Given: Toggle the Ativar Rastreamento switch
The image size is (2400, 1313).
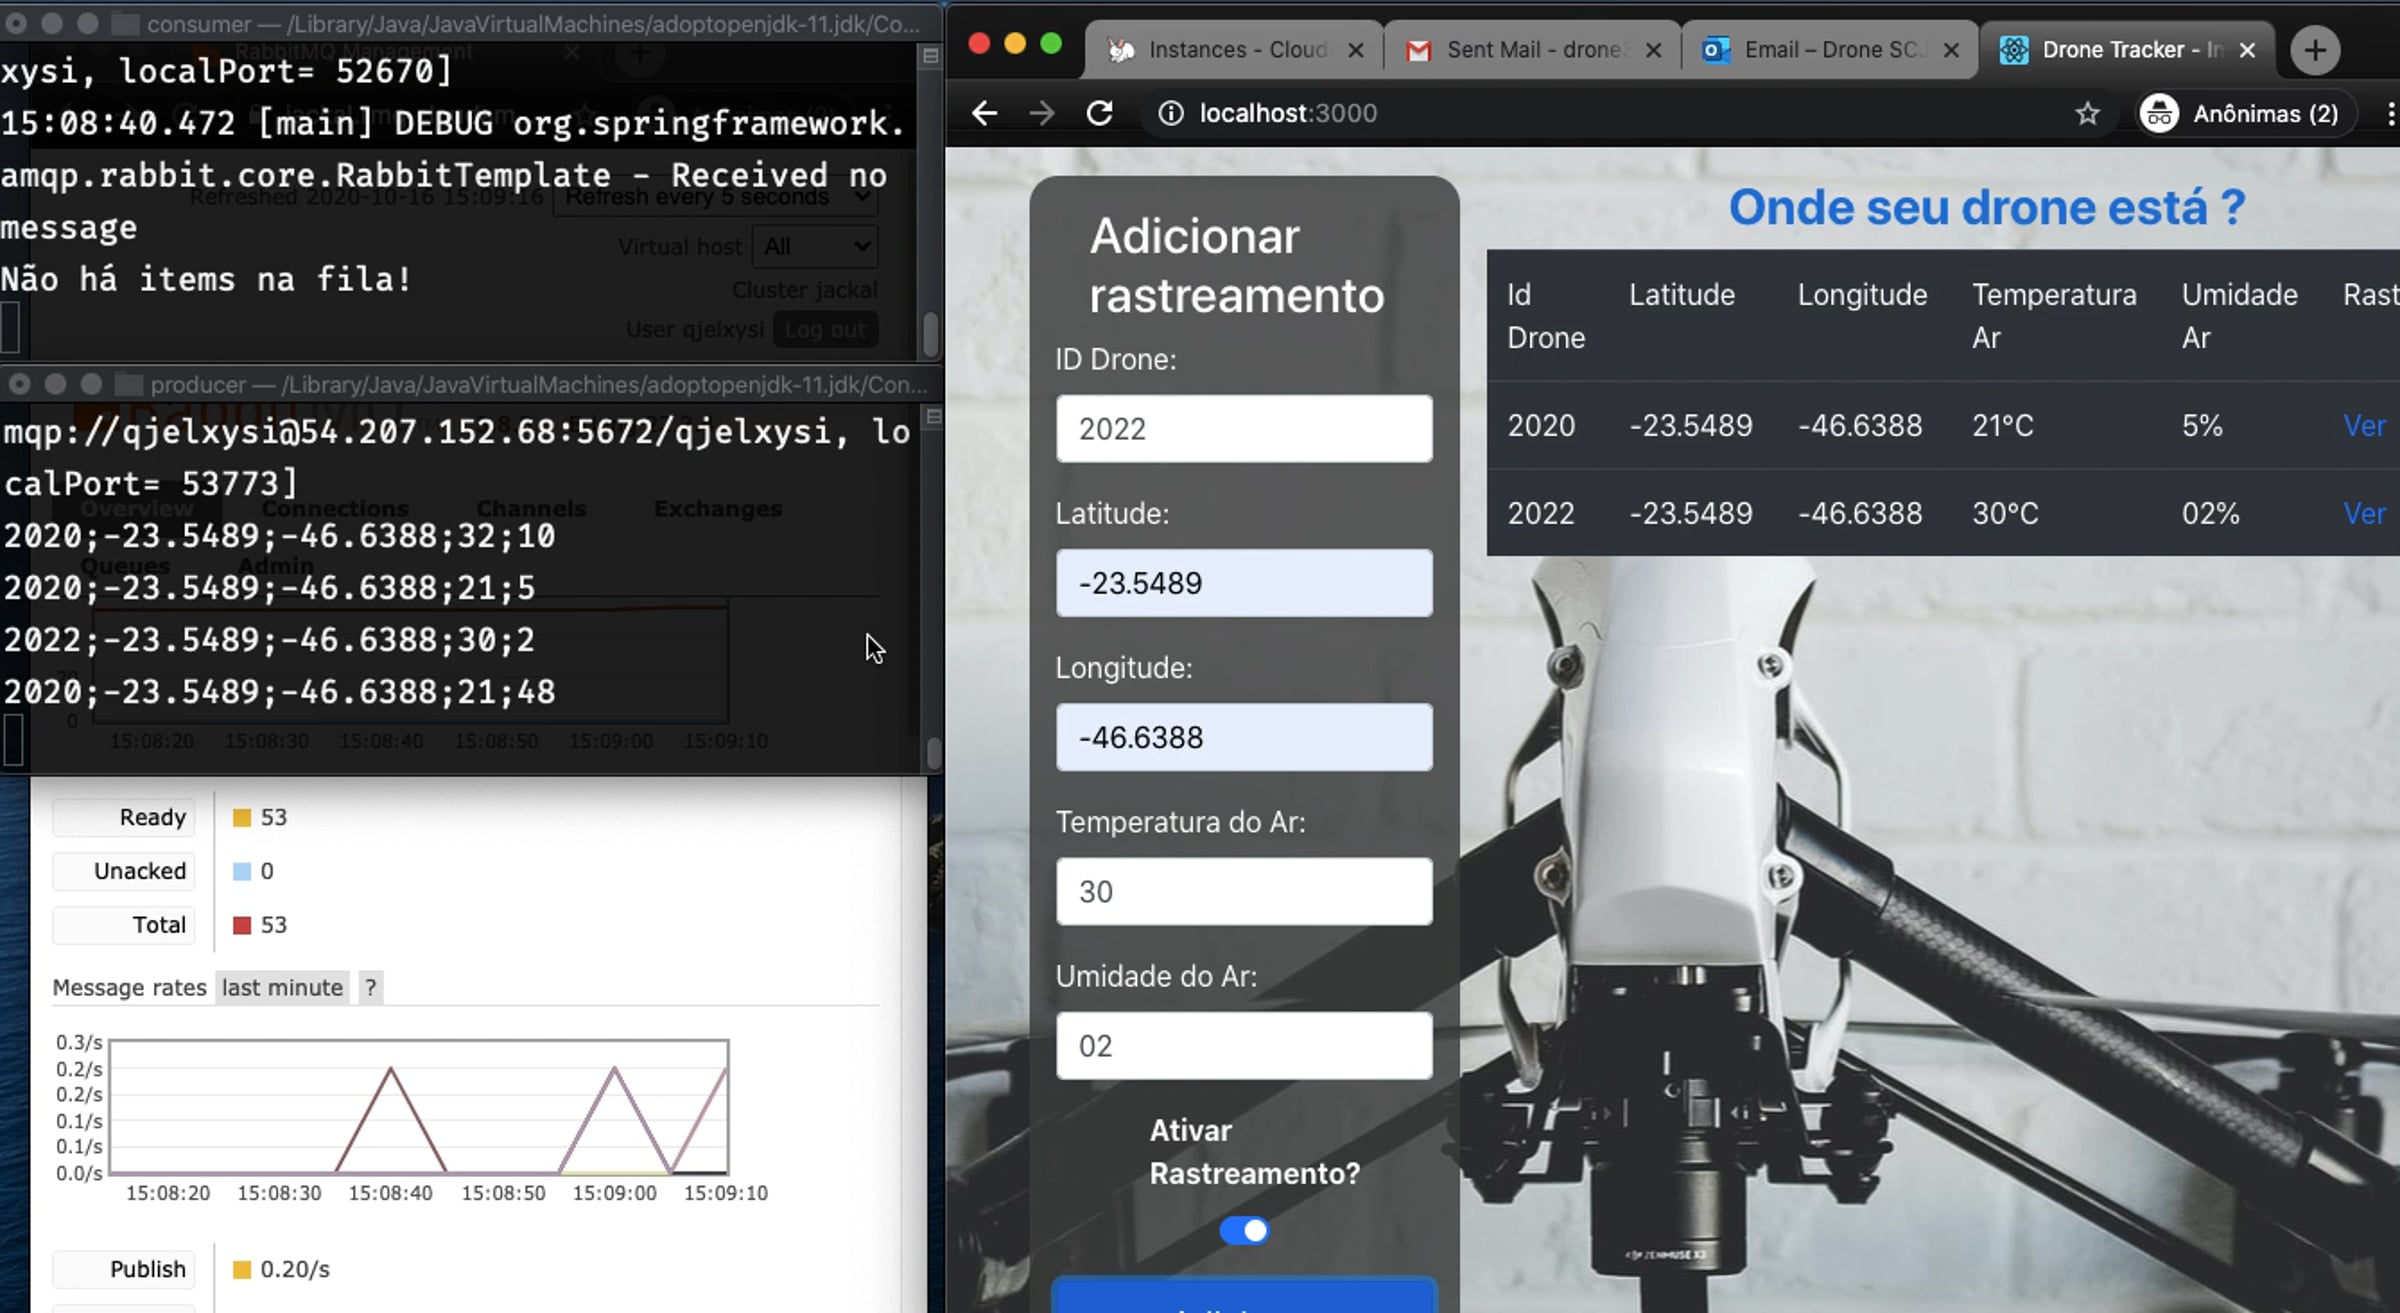Looking at the screenshot, I should pyautogui.click(x=1244, y=1231).
